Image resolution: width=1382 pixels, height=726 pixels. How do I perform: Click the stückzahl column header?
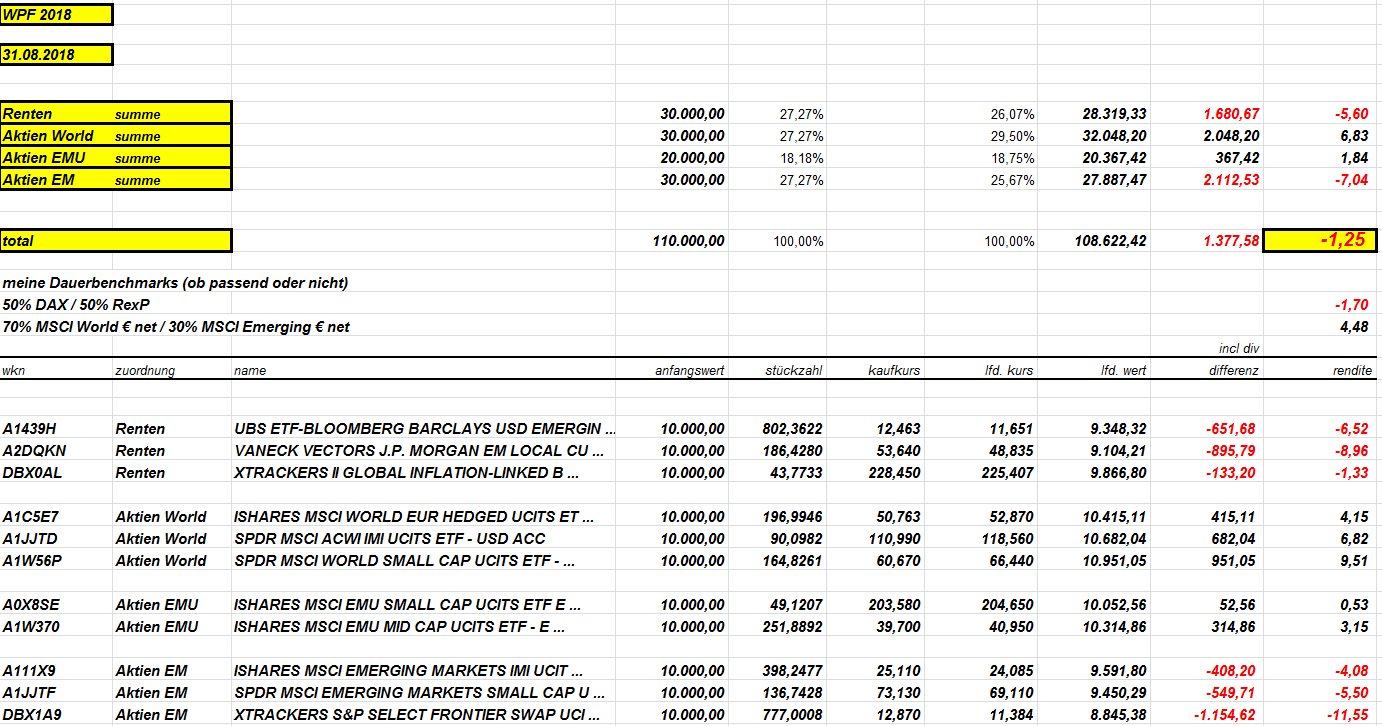[794, 370]
